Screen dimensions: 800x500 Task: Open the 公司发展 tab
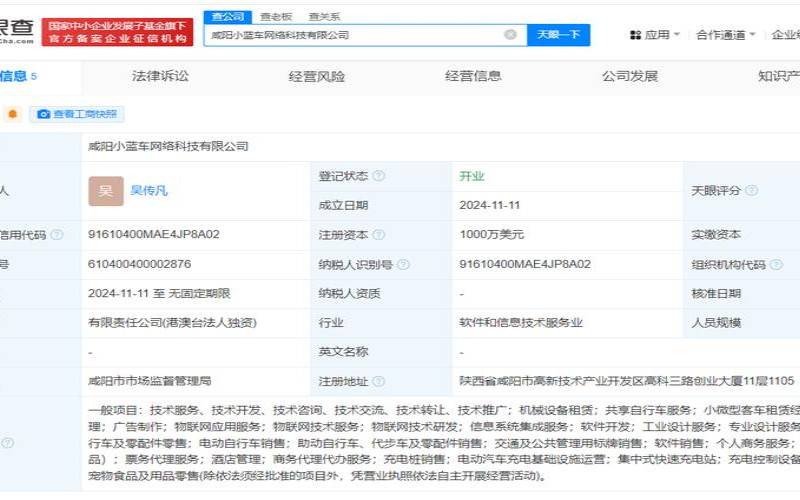point(630,76)
